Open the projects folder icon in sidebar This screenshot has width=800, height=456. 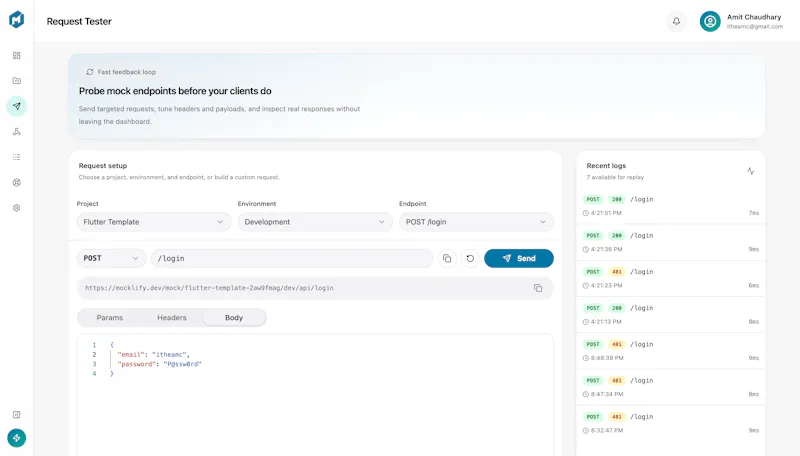click(16, 81)
